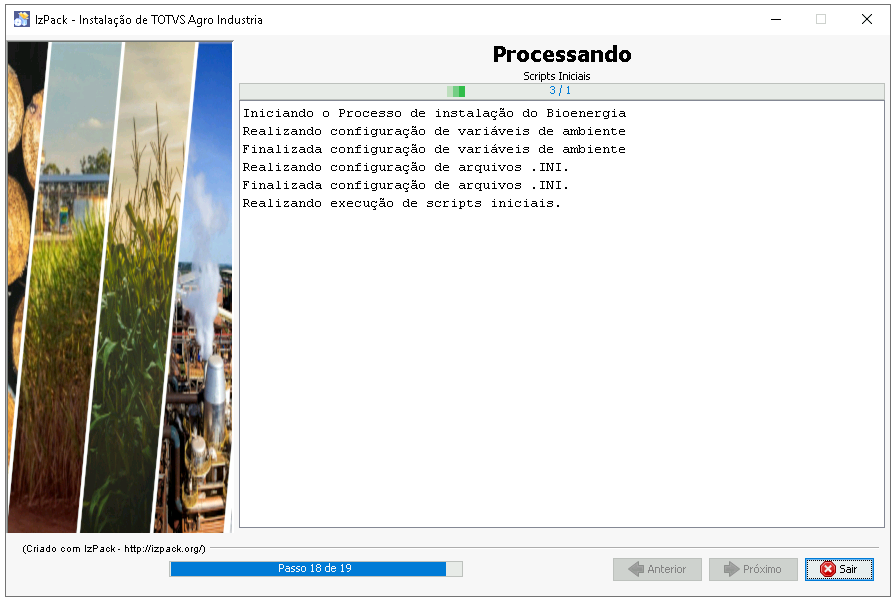Click the right arrow icon on Próximo

(x=731, y=569)
